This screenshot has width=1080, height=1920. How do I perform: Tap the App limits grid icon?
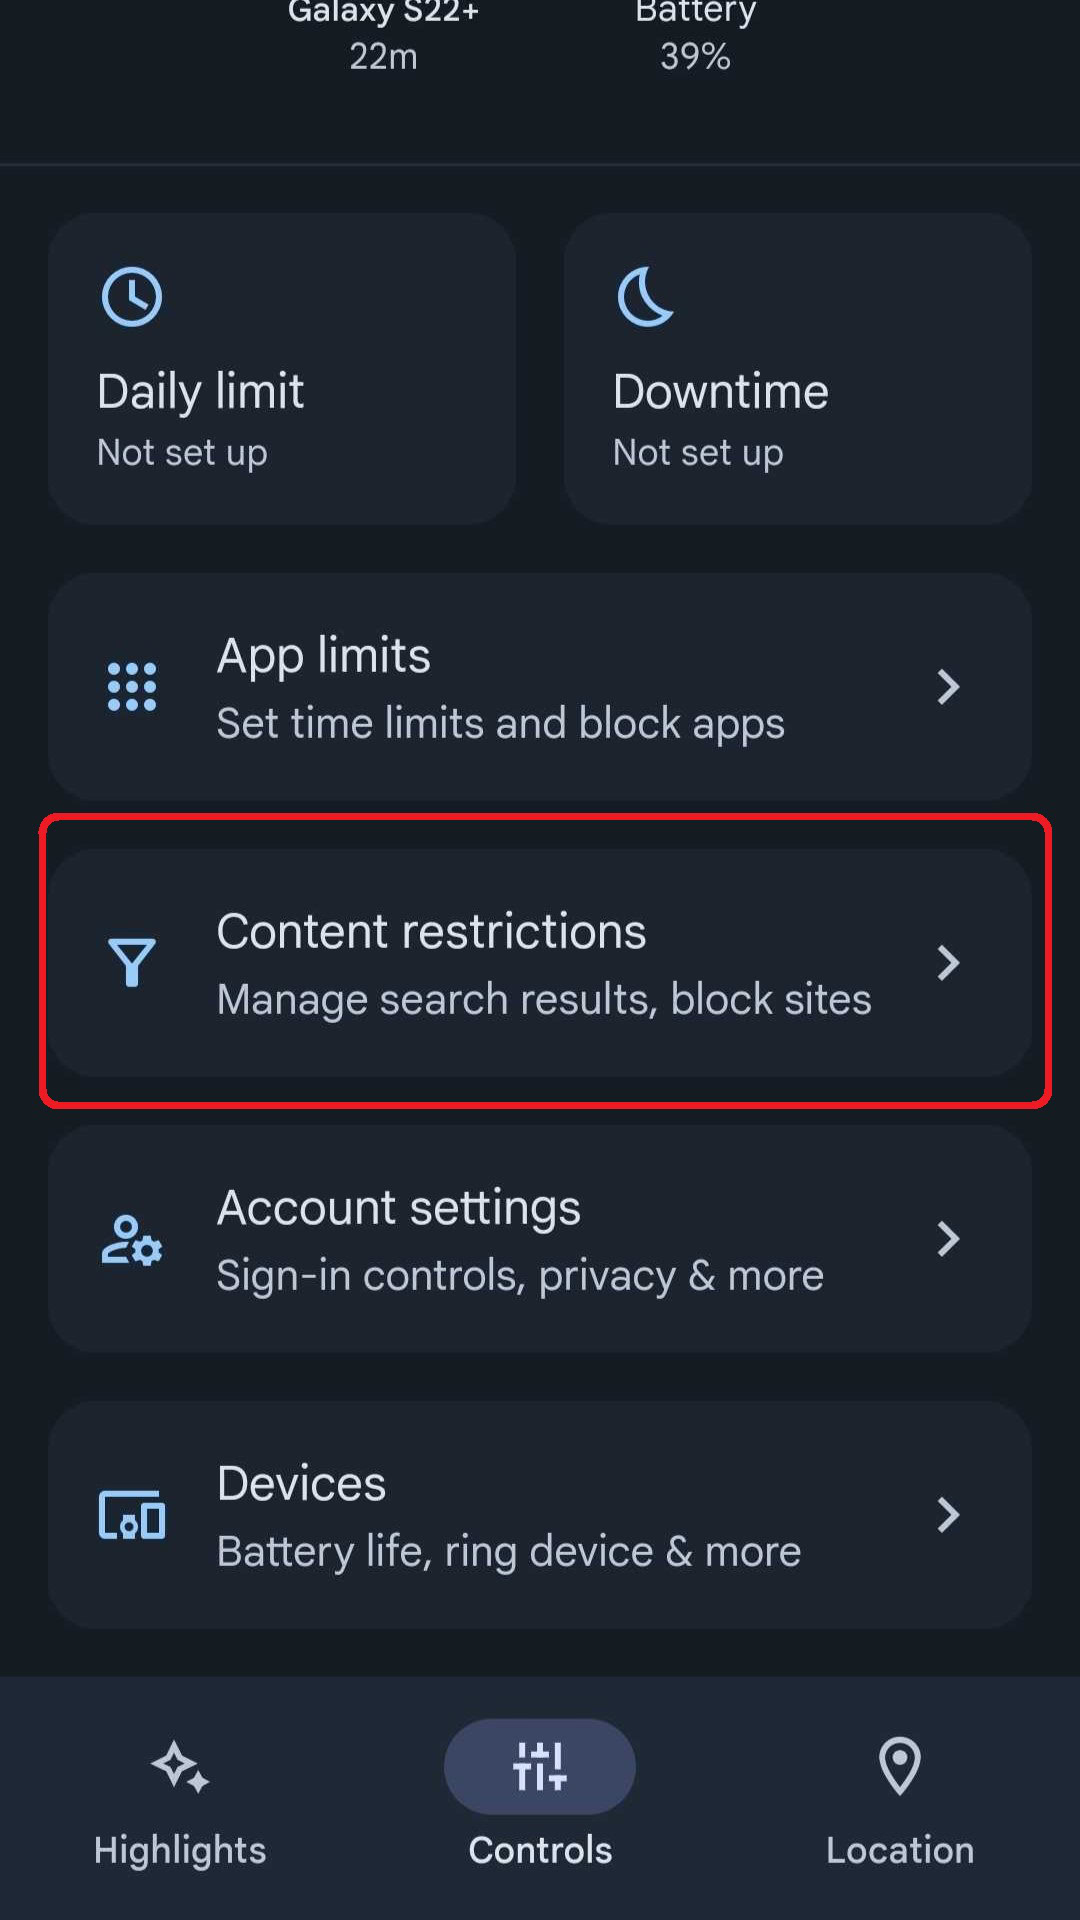132,687
